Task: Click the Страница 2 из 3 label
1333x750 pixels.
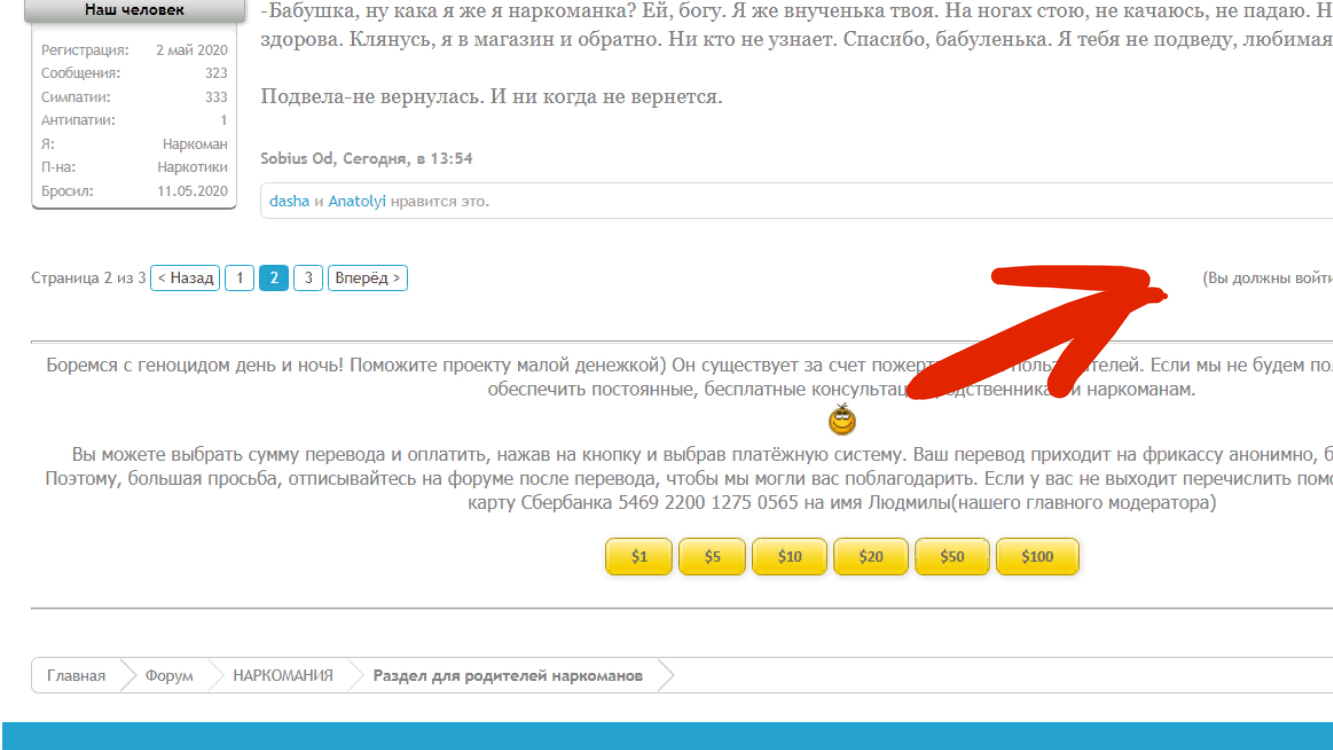Action: (88, 278)
